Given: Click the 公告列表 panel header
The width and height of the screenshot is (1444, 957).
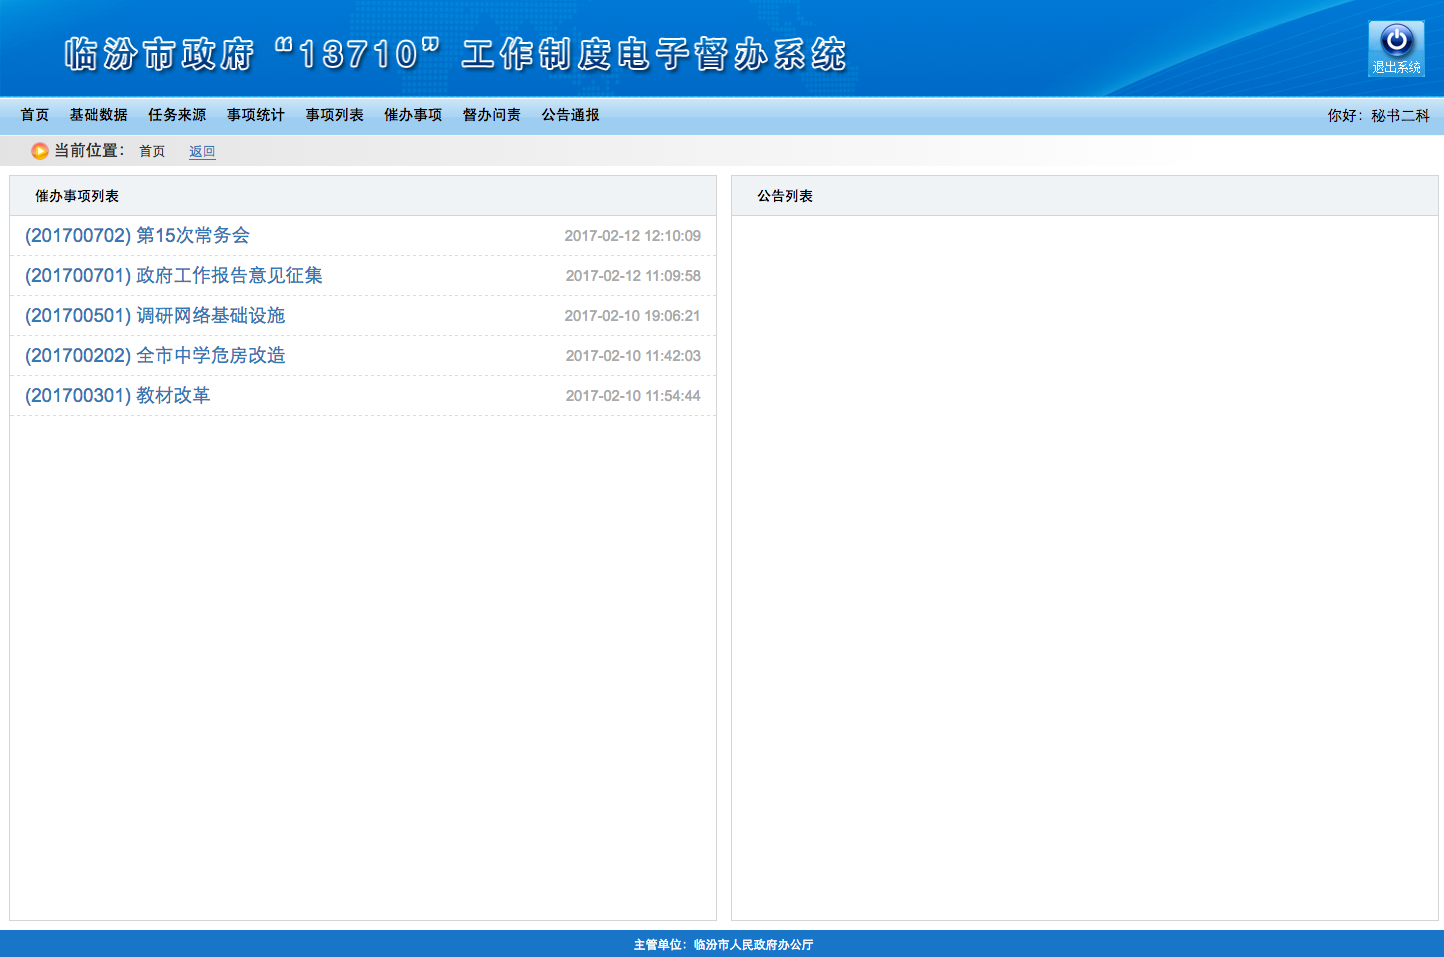Looking at the screenshot, I should [x=785, y=196].
